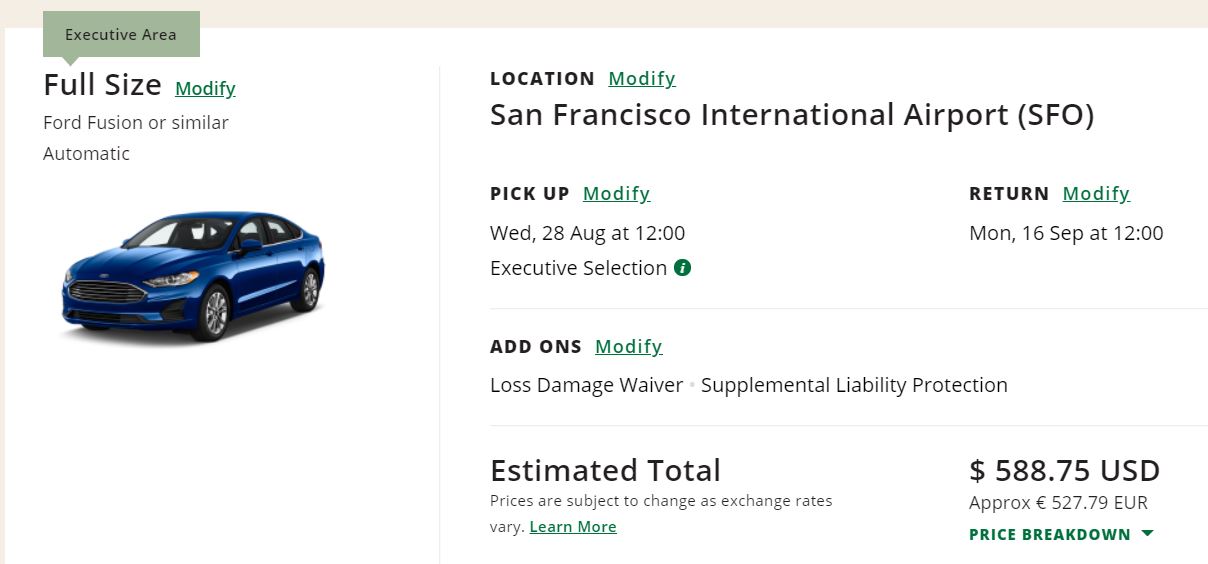Click the Executive Selection label

pos(578,268)
